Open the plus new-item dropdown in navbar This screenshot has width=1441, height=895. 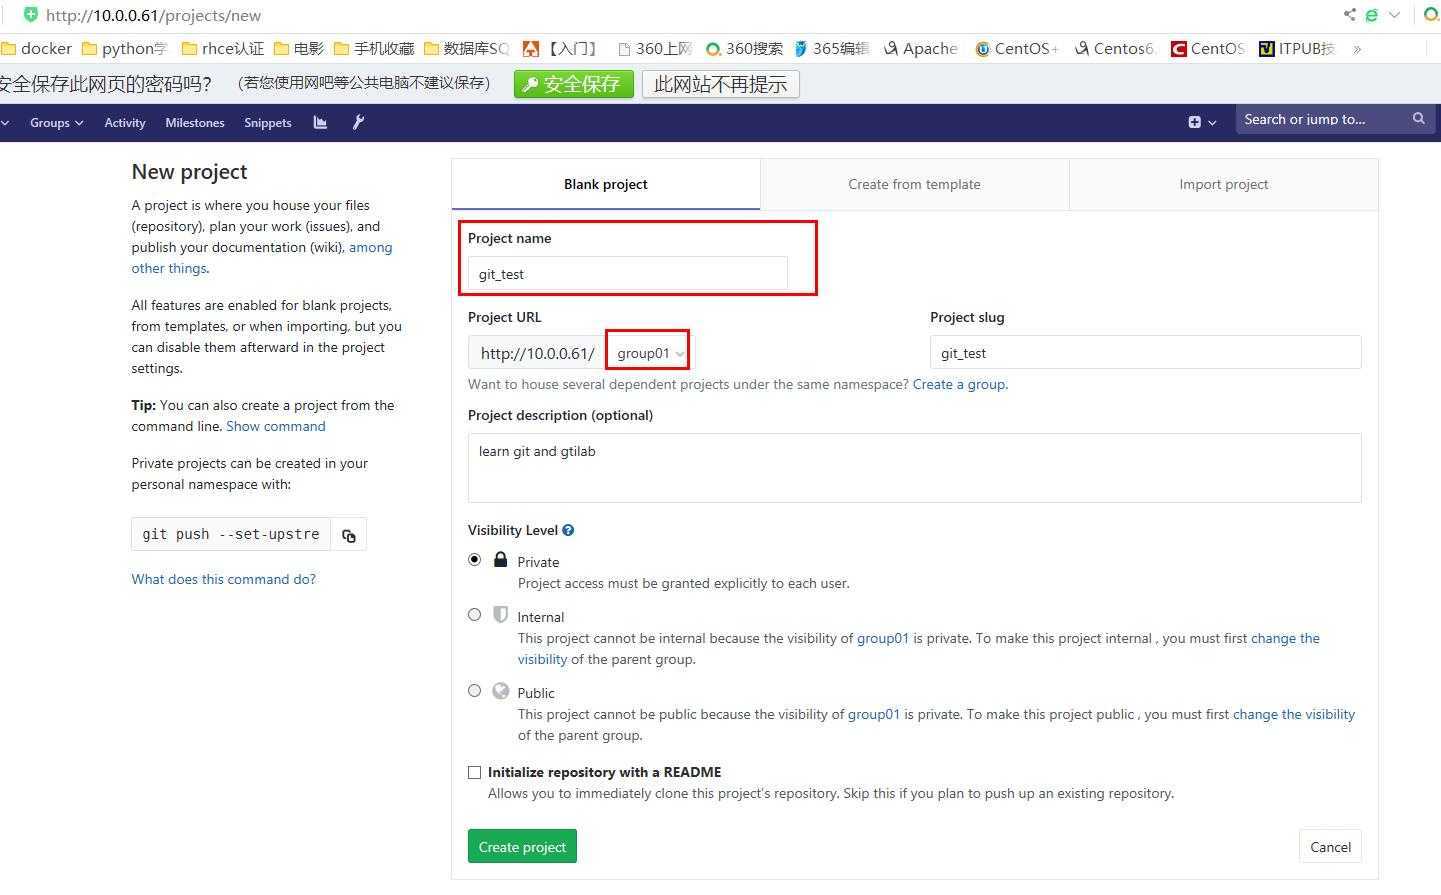(x=1202, y=122)
